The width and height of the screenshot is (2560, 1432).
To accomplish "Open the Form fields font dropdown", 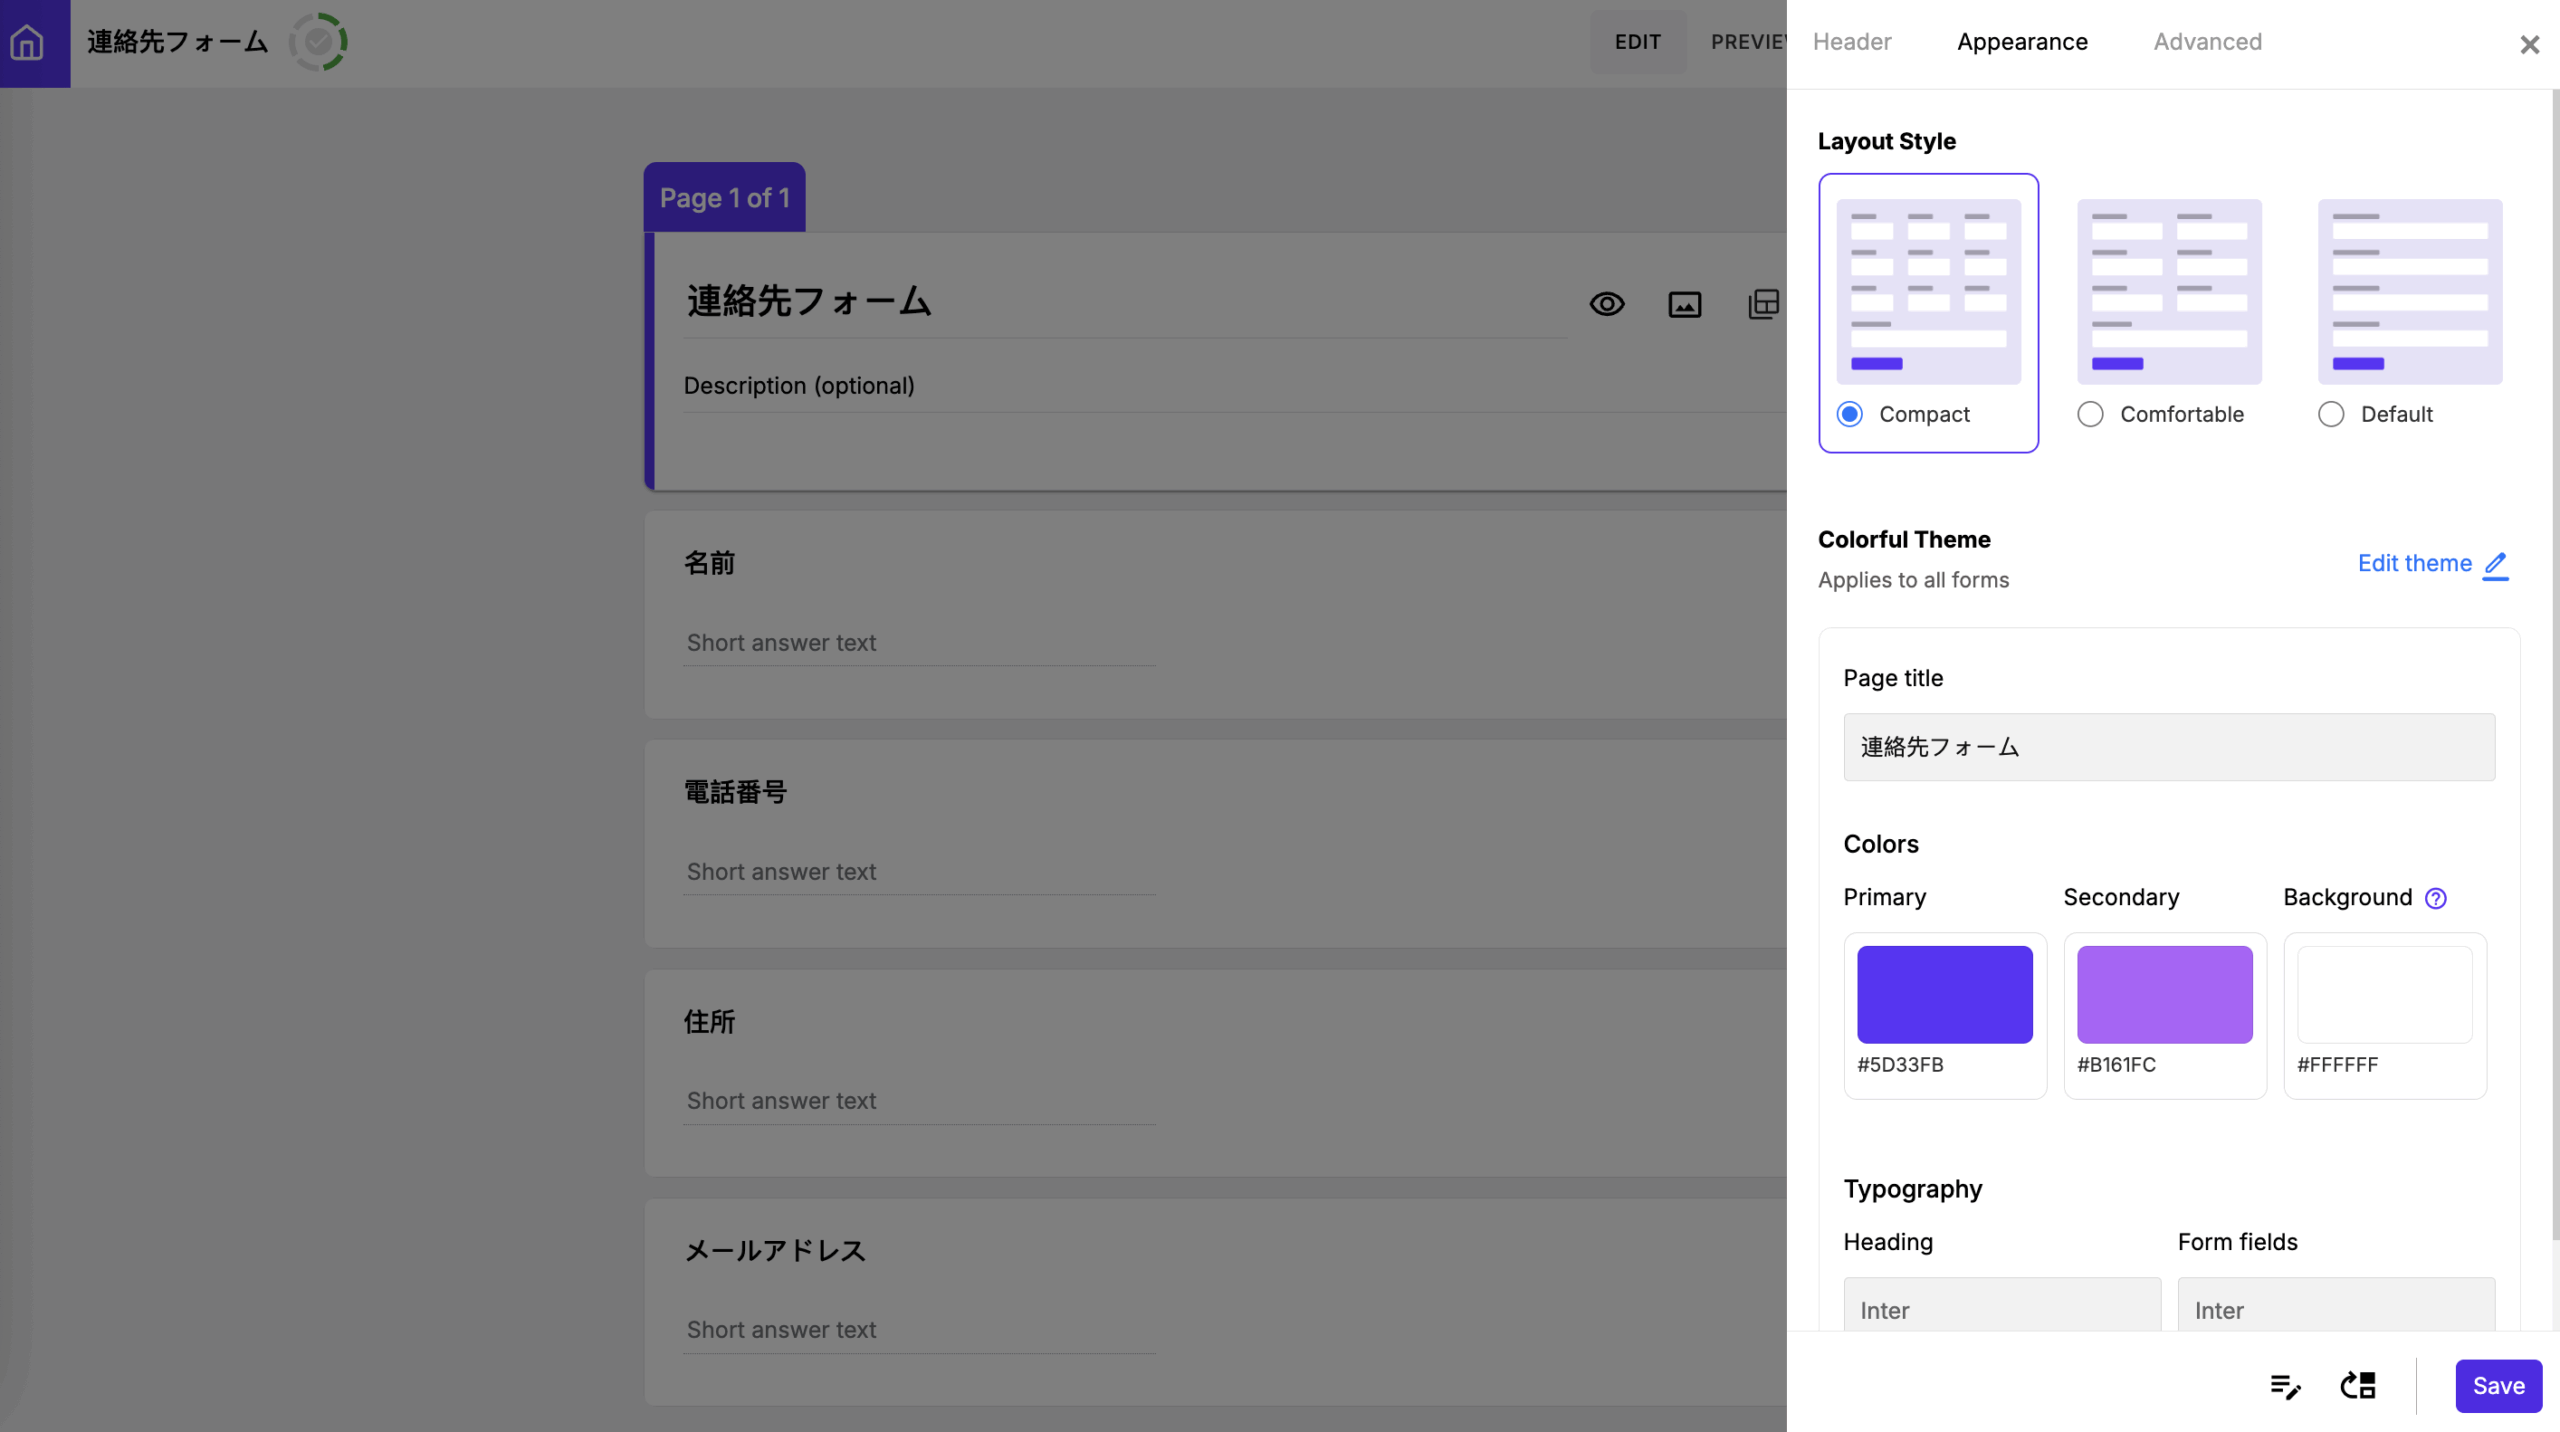I will click(x=2336, y=1310).
